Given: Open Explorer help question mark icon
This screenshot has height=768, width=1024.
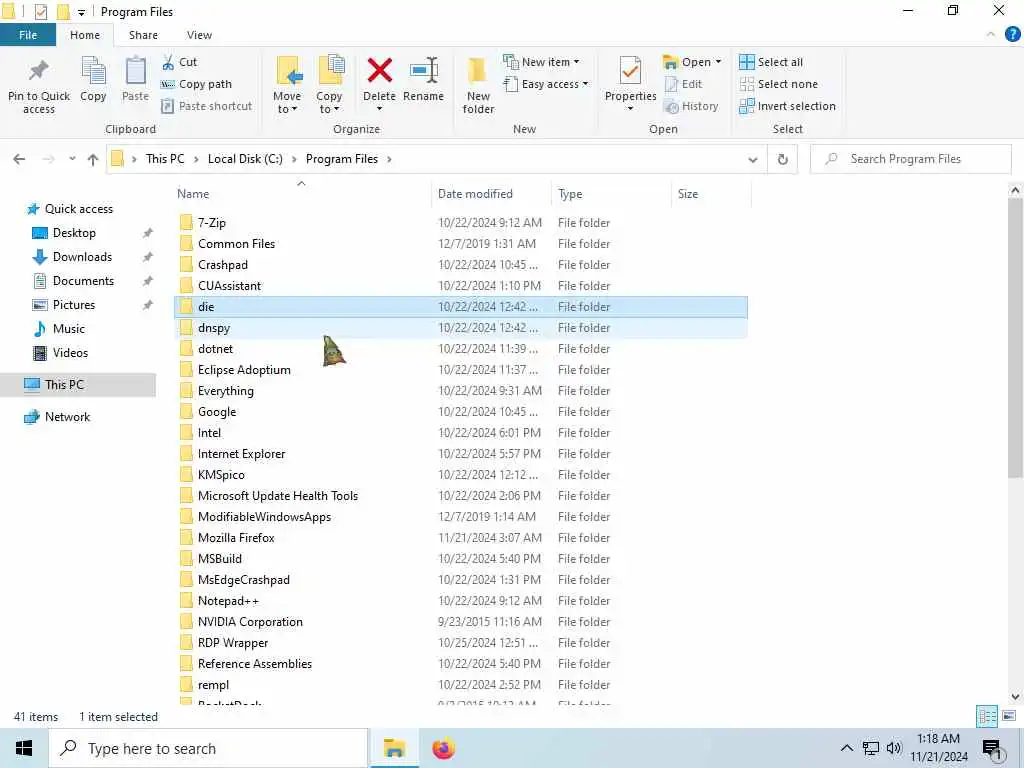Looking at the screenshot, I should (x=1012, y=35).
